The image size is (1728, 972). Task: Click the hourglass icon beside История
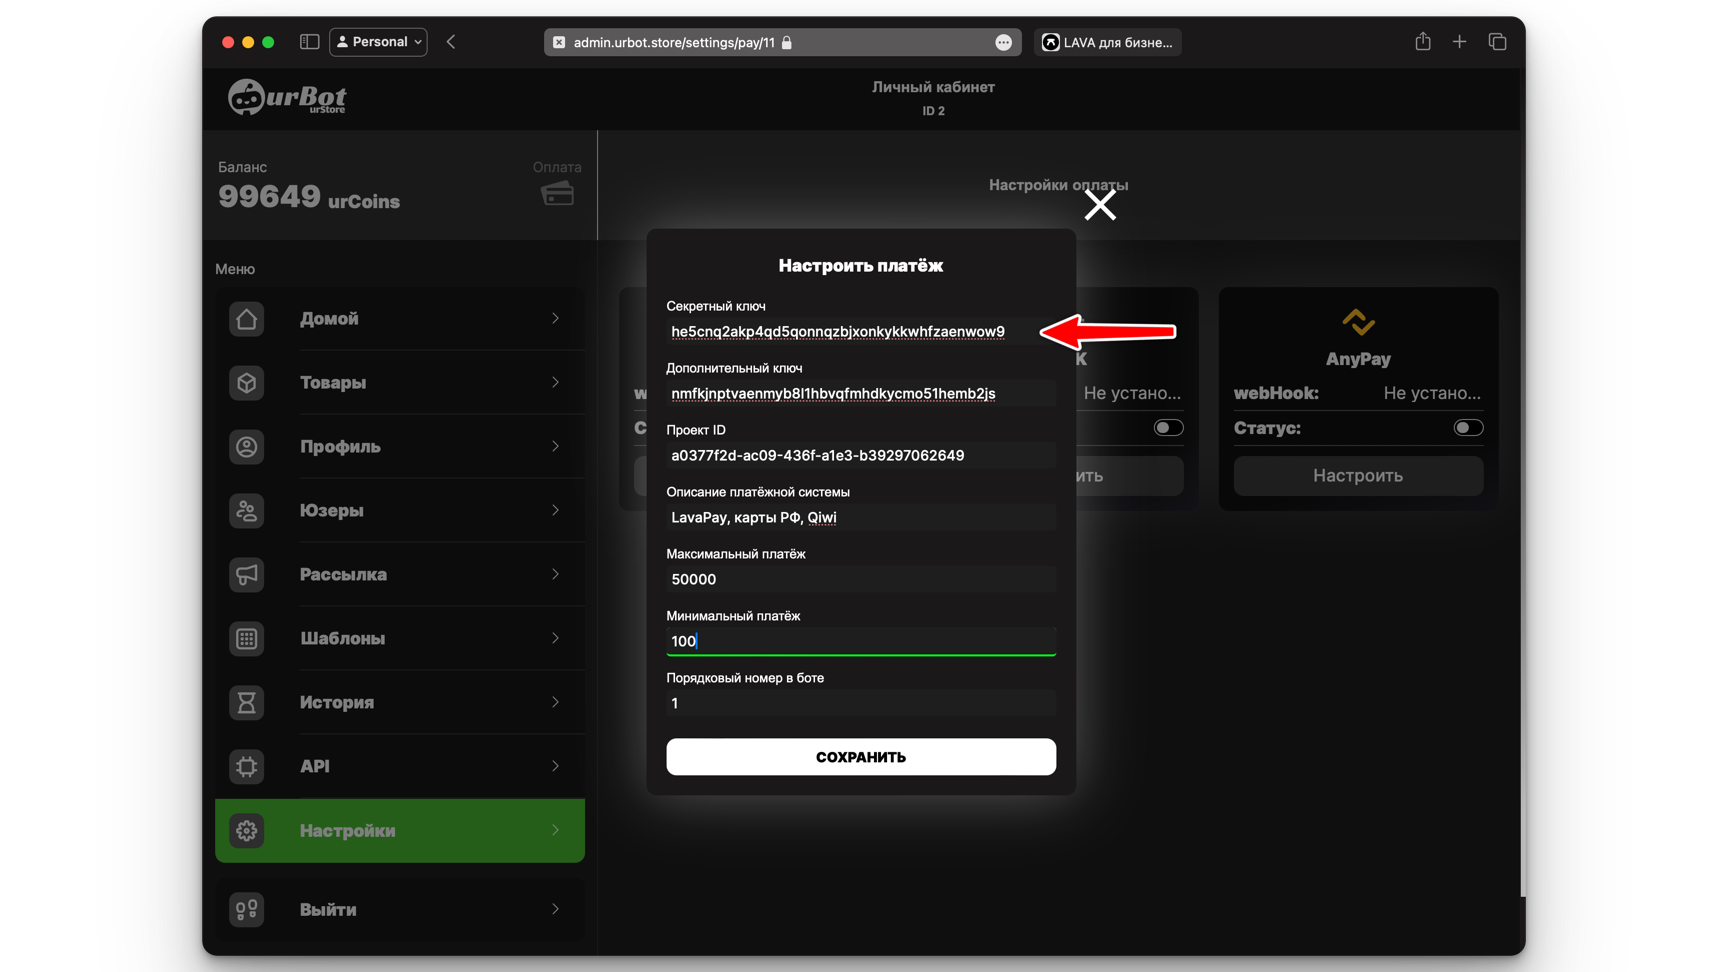(246, 703)
